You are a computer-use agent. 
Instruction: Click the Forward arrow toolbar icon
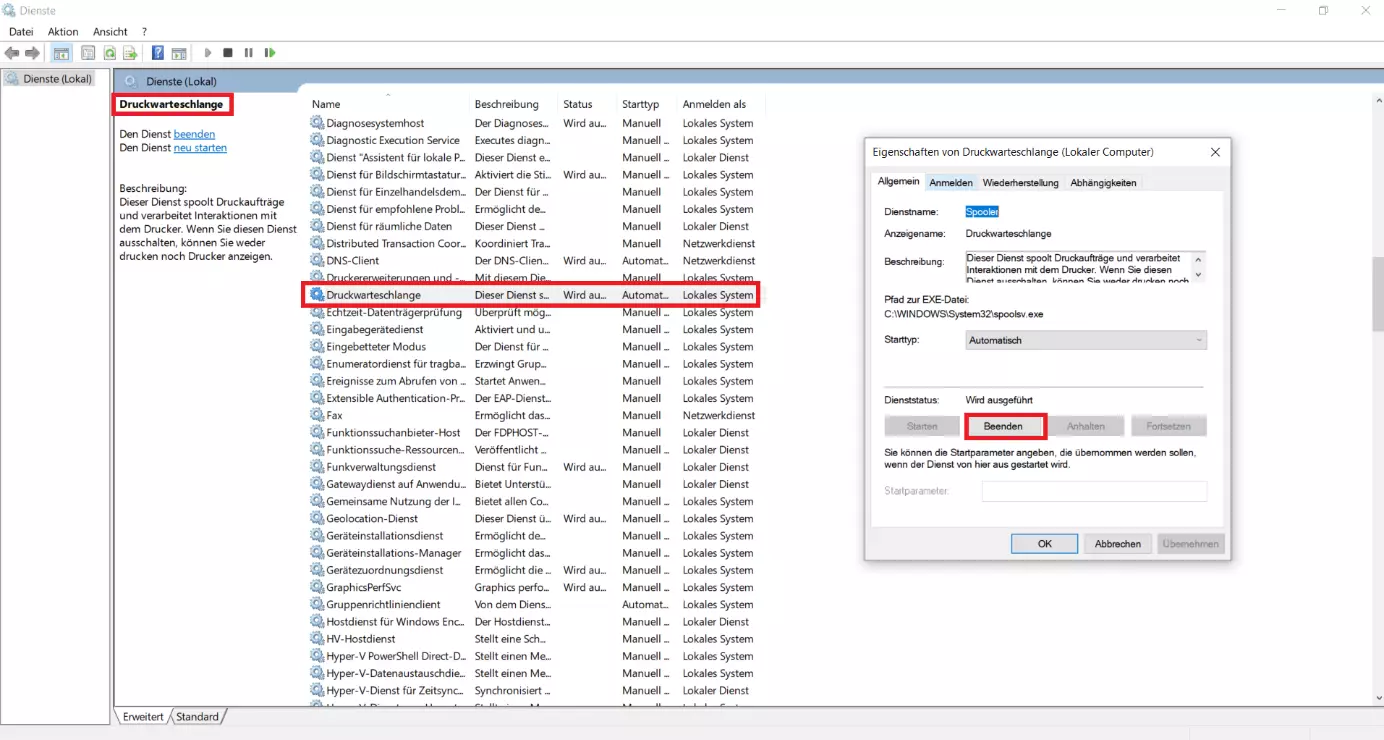(33, 53)
